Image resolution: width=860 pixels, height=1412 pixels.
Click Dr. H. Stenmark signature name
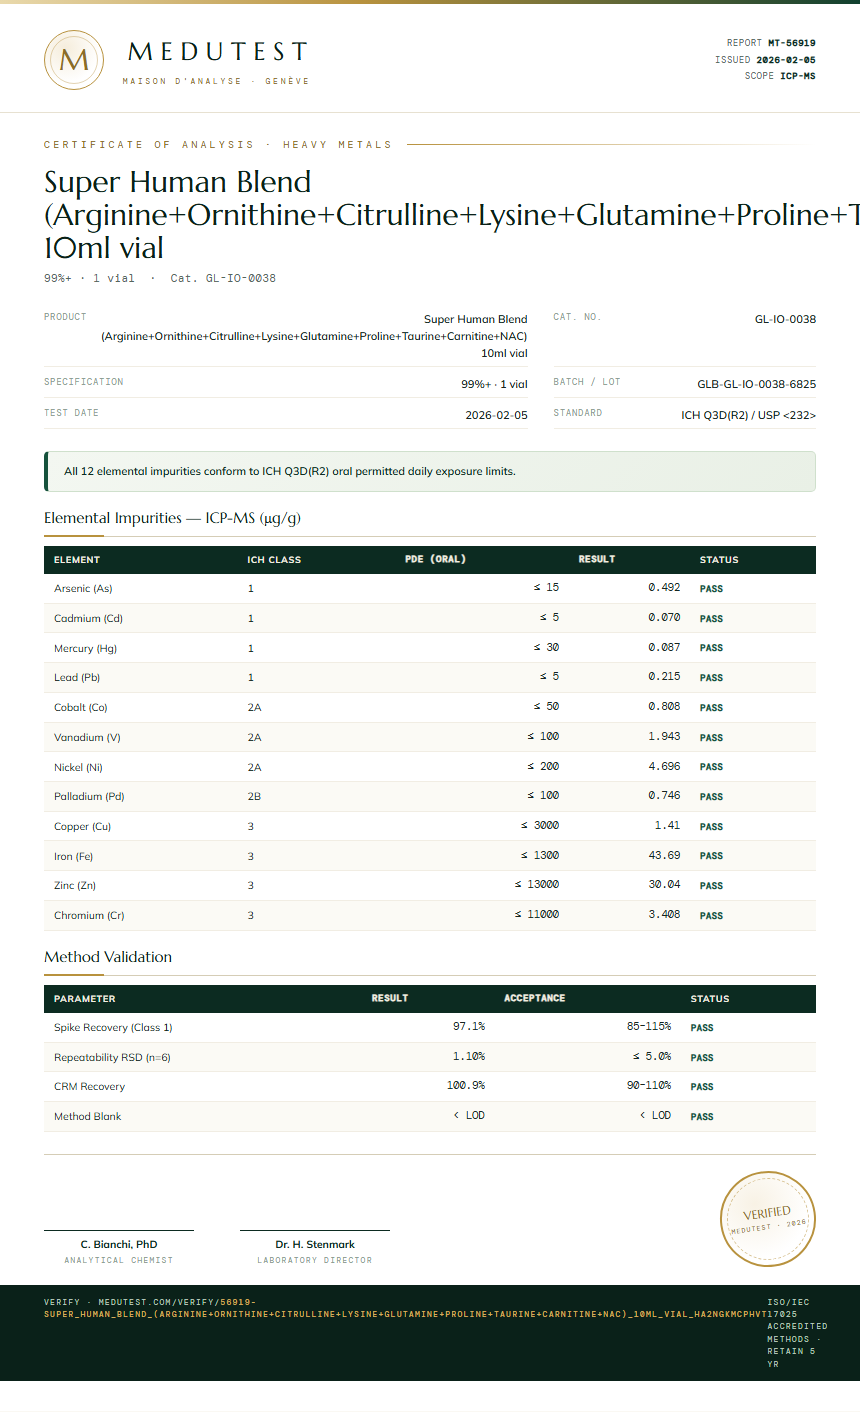tap(315, 1245)
